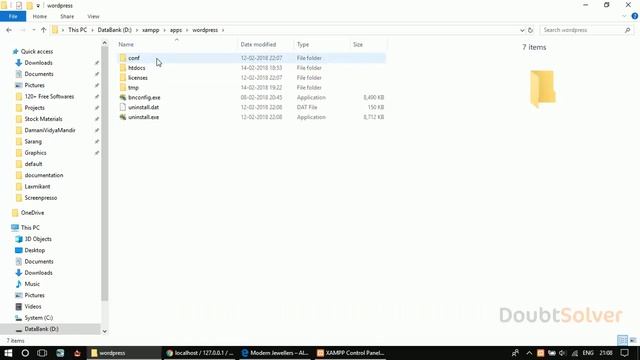Open the DamaniVidyaMandir folder

tap(50, 130)
